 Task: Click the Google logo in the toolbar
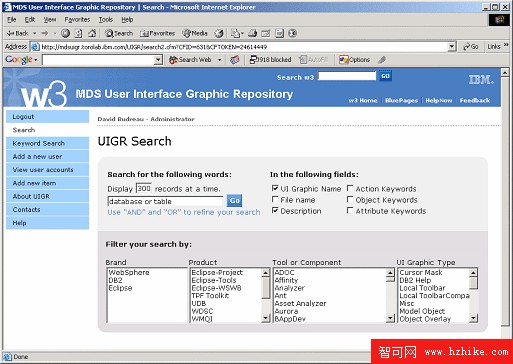(19, 60)
